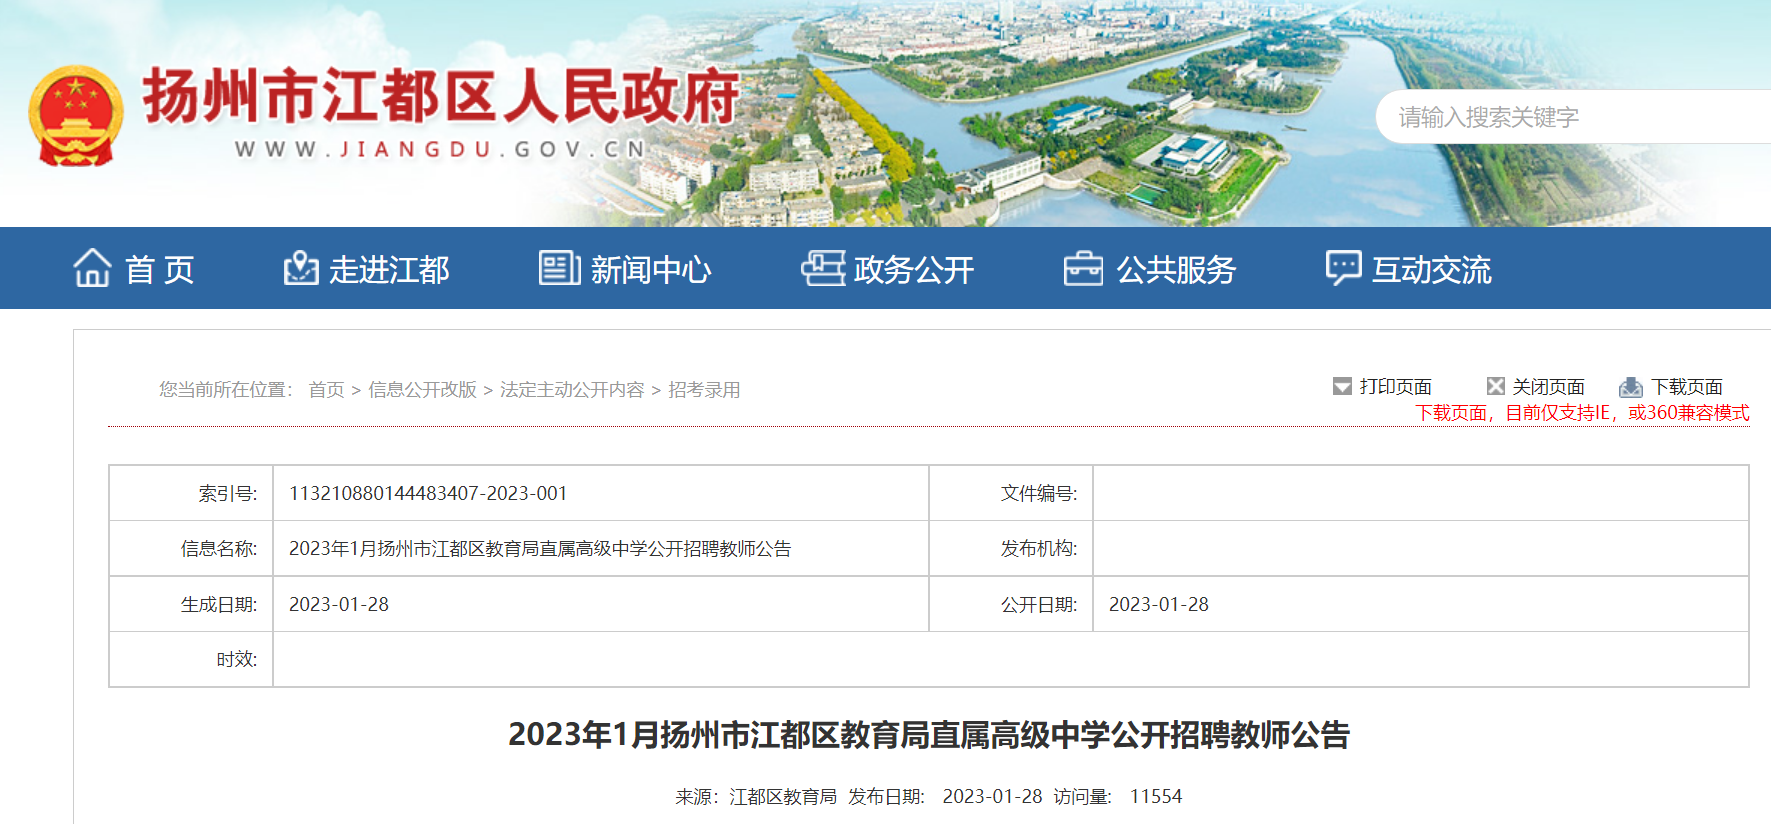Click the 生成日期 value 2023-01-28
1771x824 pixels.
pos(339,604)
